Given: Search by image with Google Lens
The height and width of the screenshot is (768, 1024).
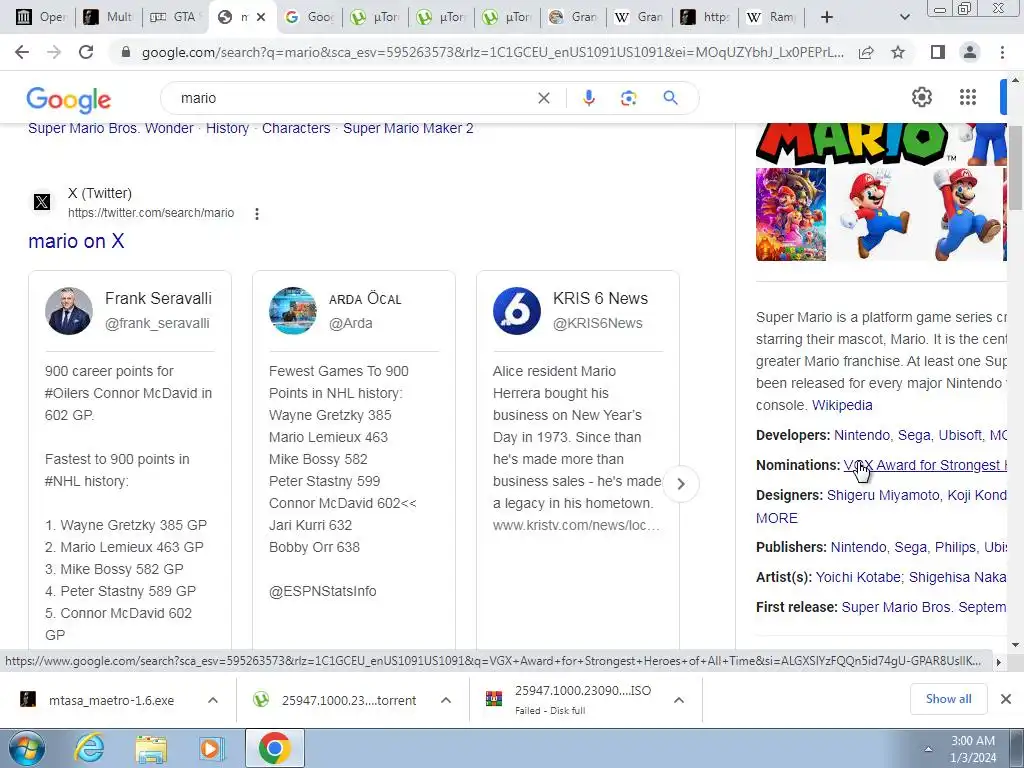Looking at the screenshot, I should point(628,98).
